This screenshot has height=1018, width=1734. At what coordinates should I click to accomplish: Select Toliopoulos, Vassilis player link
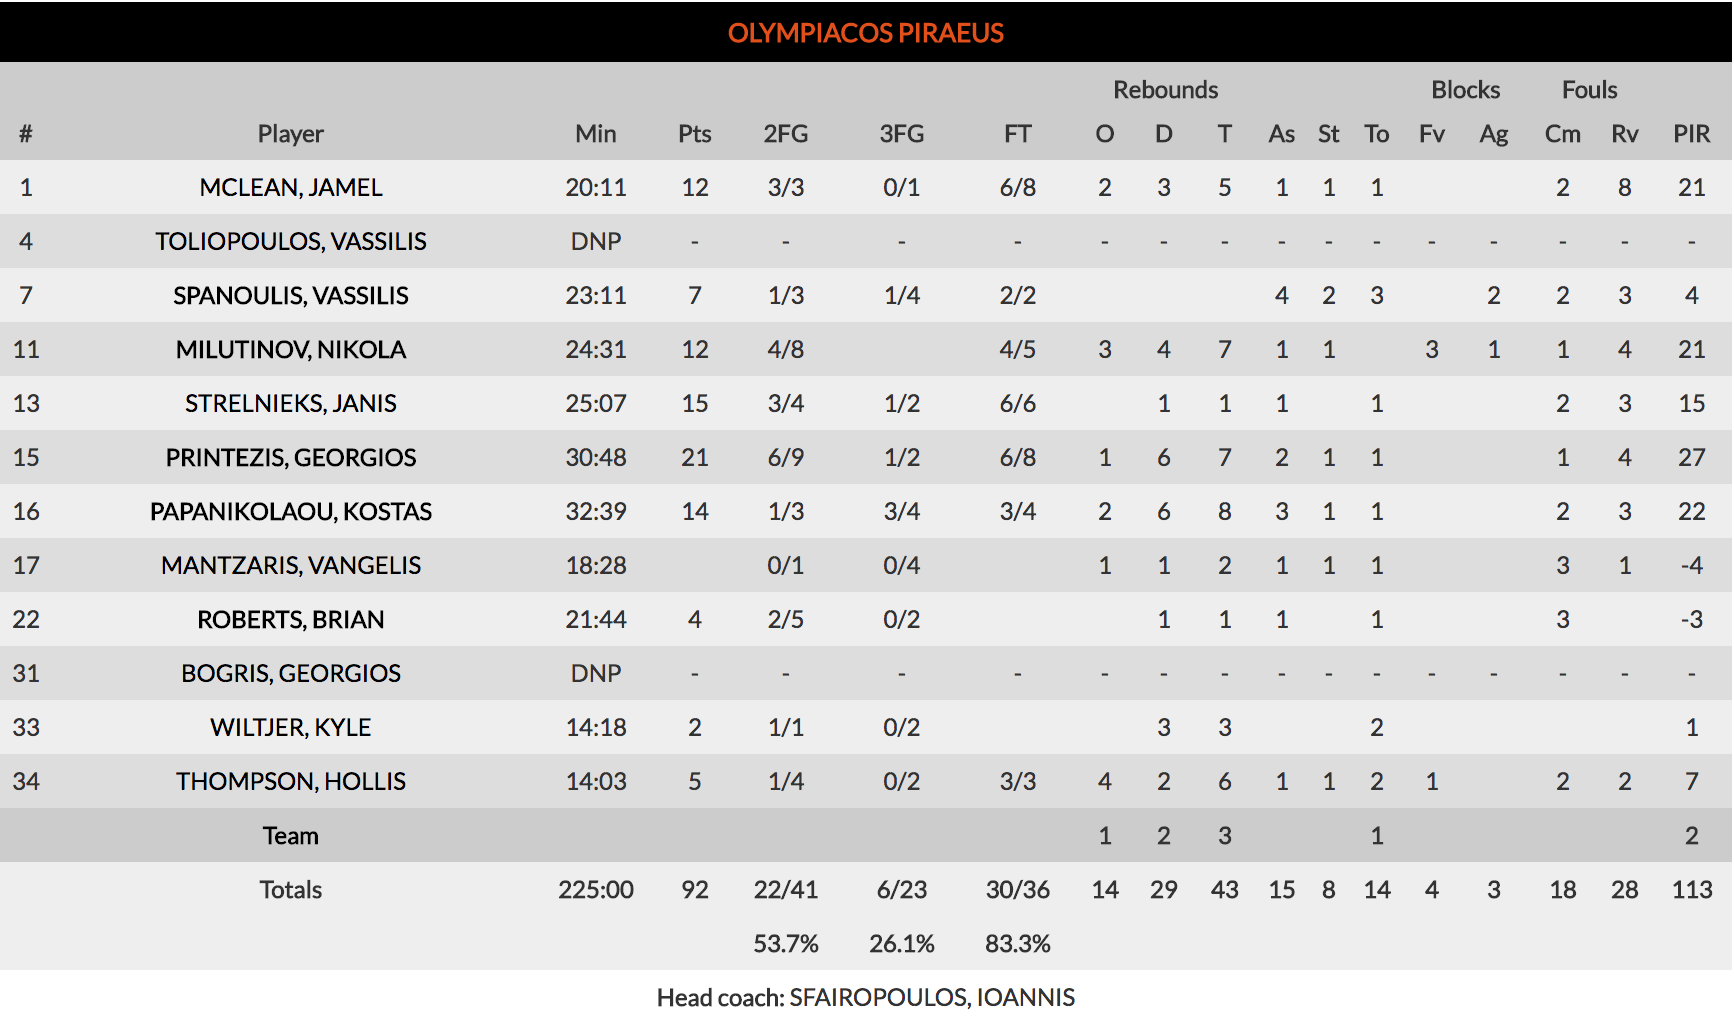(x=290, y=242)
